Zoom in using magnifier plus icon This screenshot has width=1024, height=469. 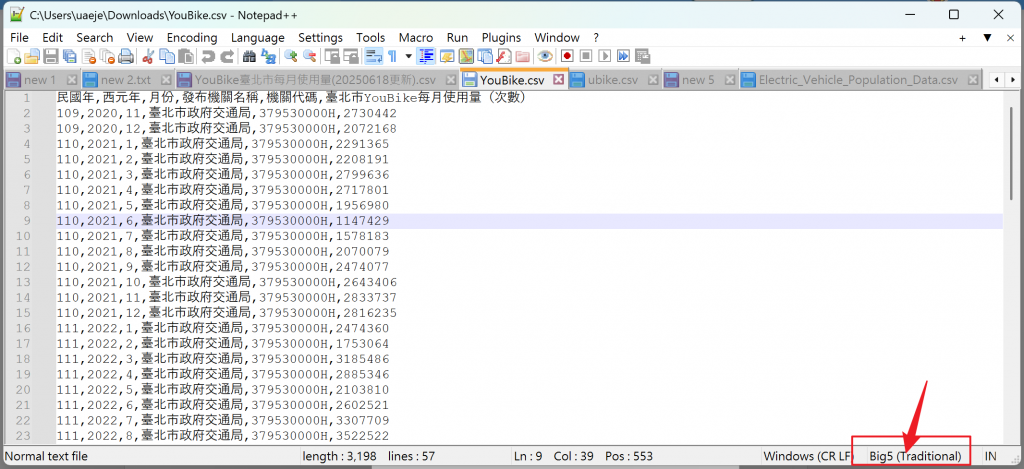click(x=291, y=56)
